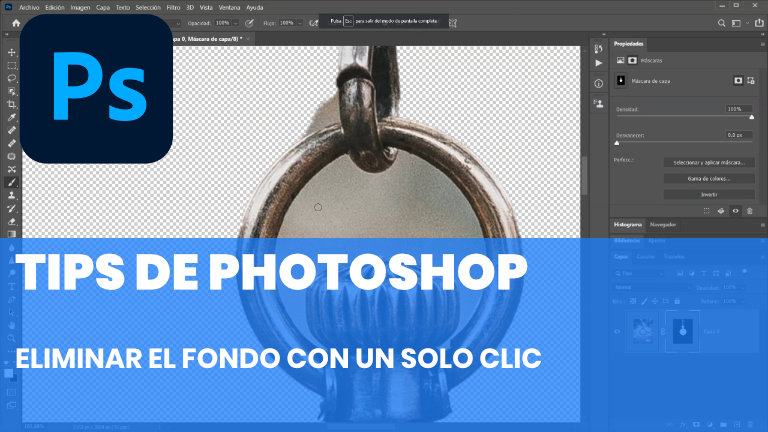Click the Seleccionar y aplicar máscara button
The width and height of the screenshot is (768, 432).
coord(709,163)
